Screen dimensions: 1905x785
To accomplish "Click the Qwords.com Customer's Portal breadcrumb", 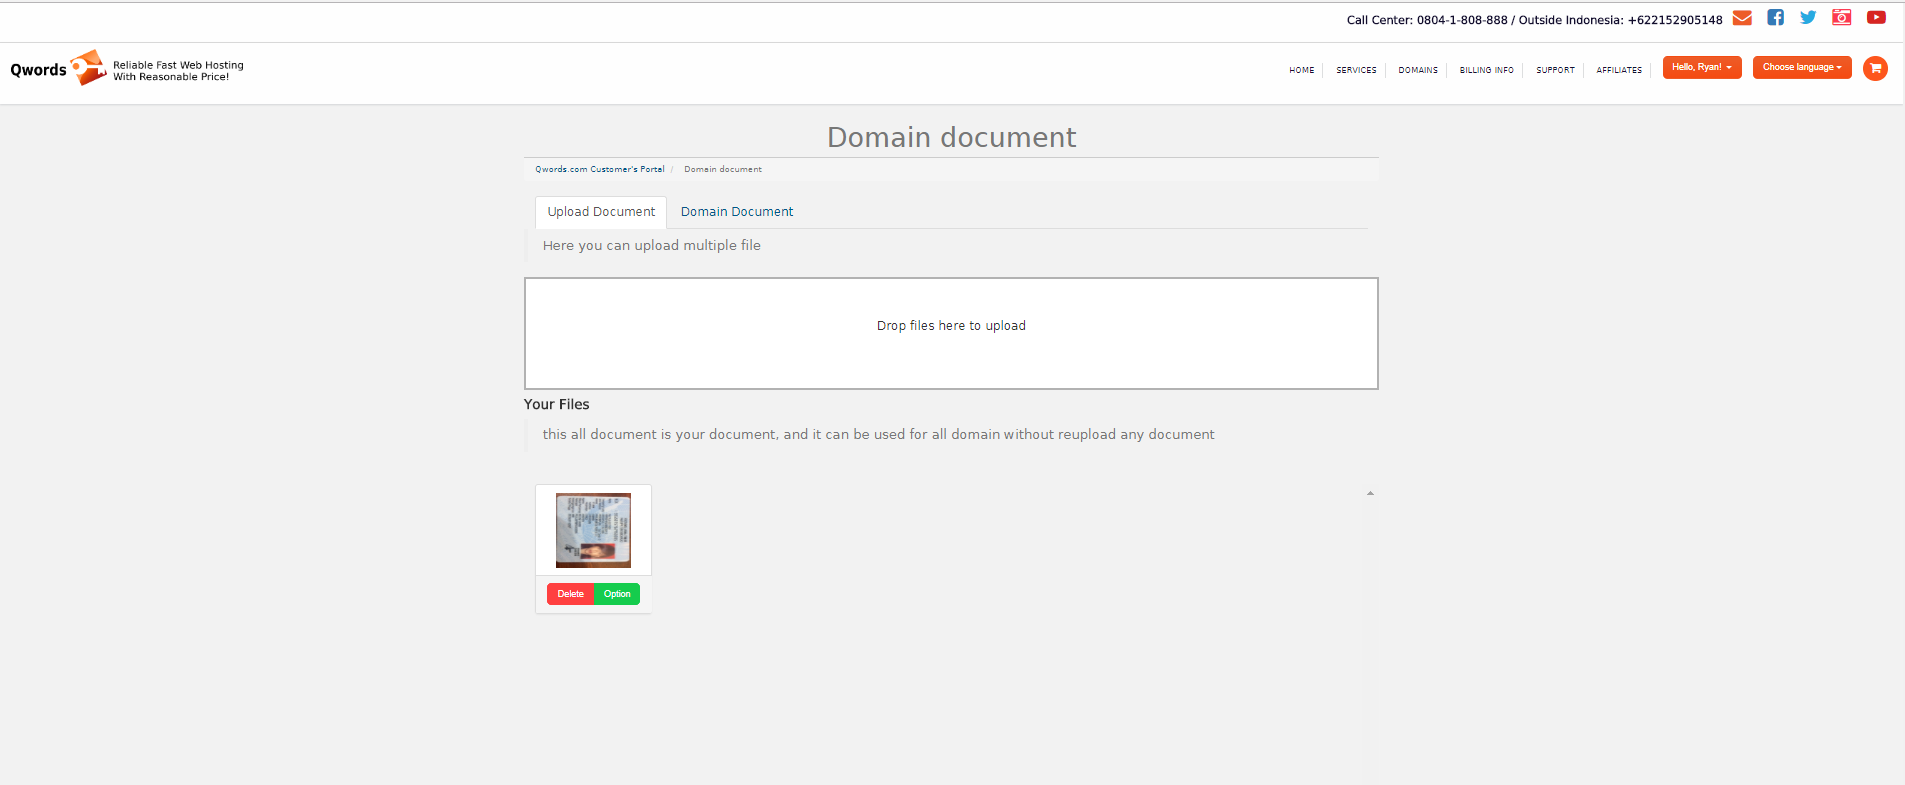I will tap(599, 169).
